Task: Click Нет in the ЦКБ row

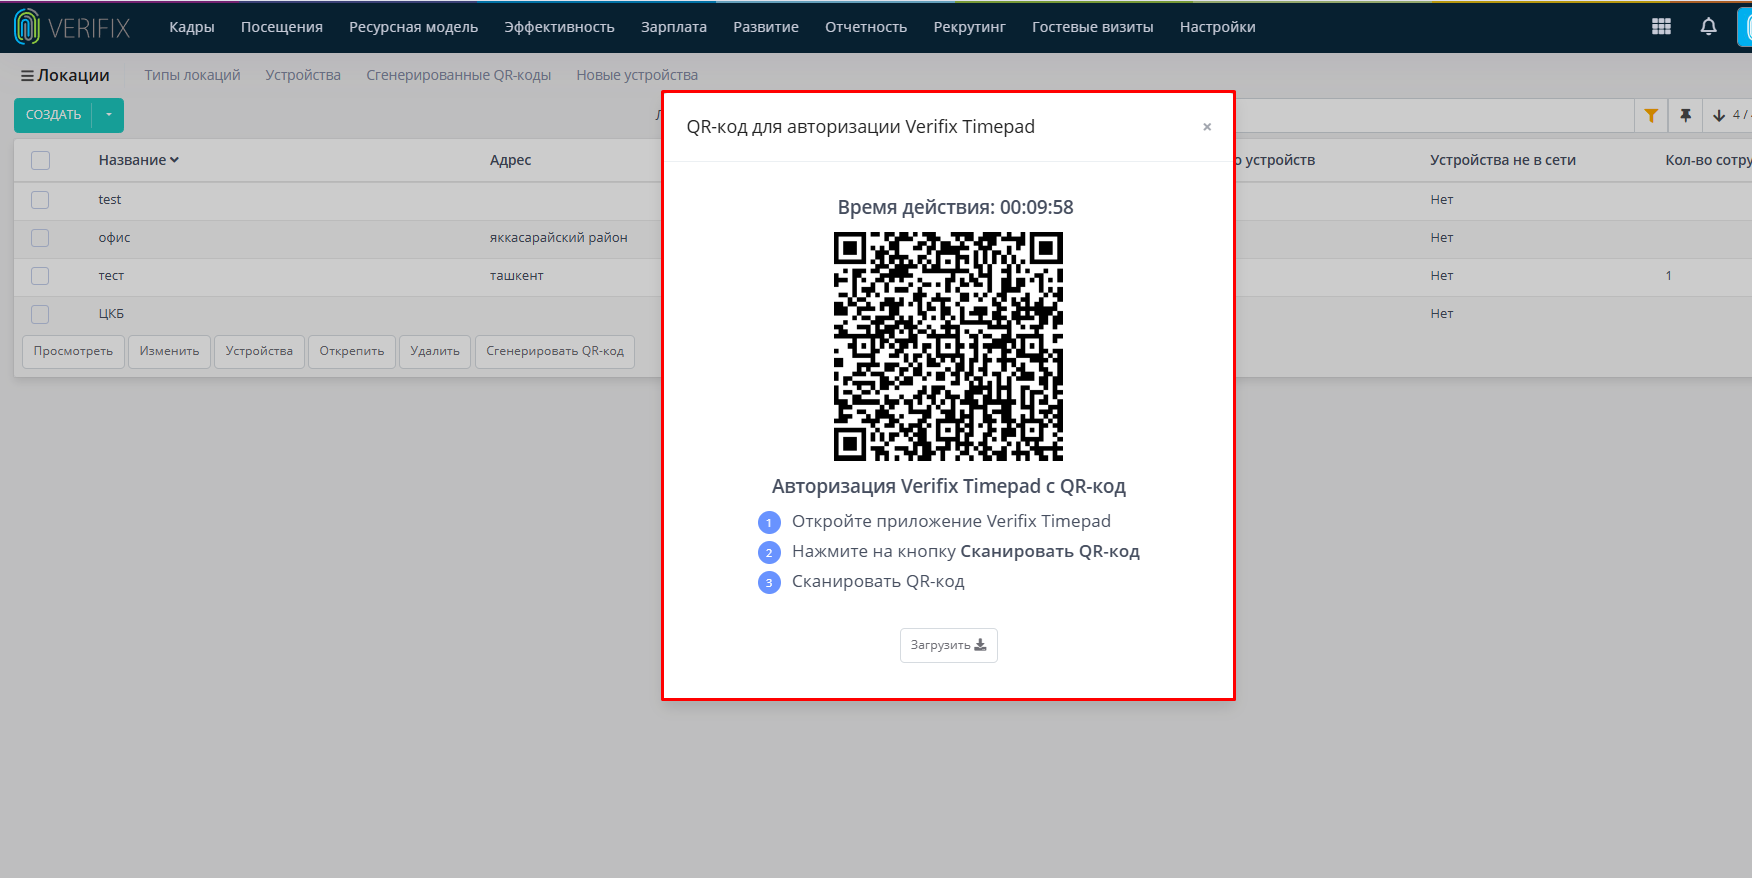Action: [1442, 314]
